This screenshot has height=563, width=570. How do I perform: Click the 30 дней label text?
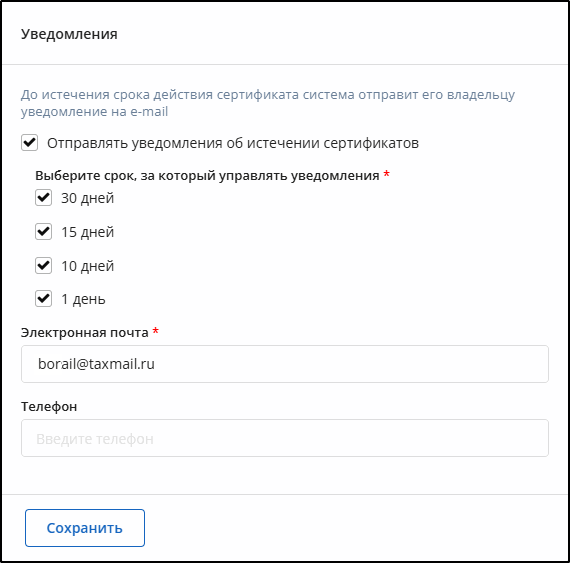(88, 198)
